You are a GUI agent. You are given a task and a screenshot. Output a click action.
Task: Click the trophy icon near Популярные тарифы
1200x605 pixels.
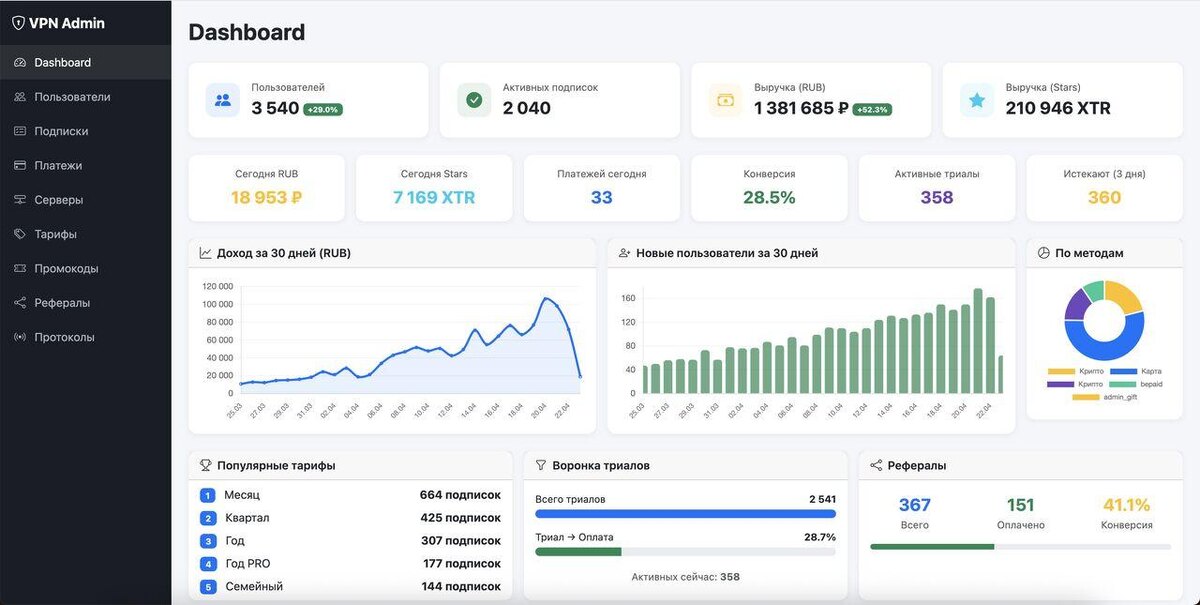pyautogui.click(x=206, y=466)
